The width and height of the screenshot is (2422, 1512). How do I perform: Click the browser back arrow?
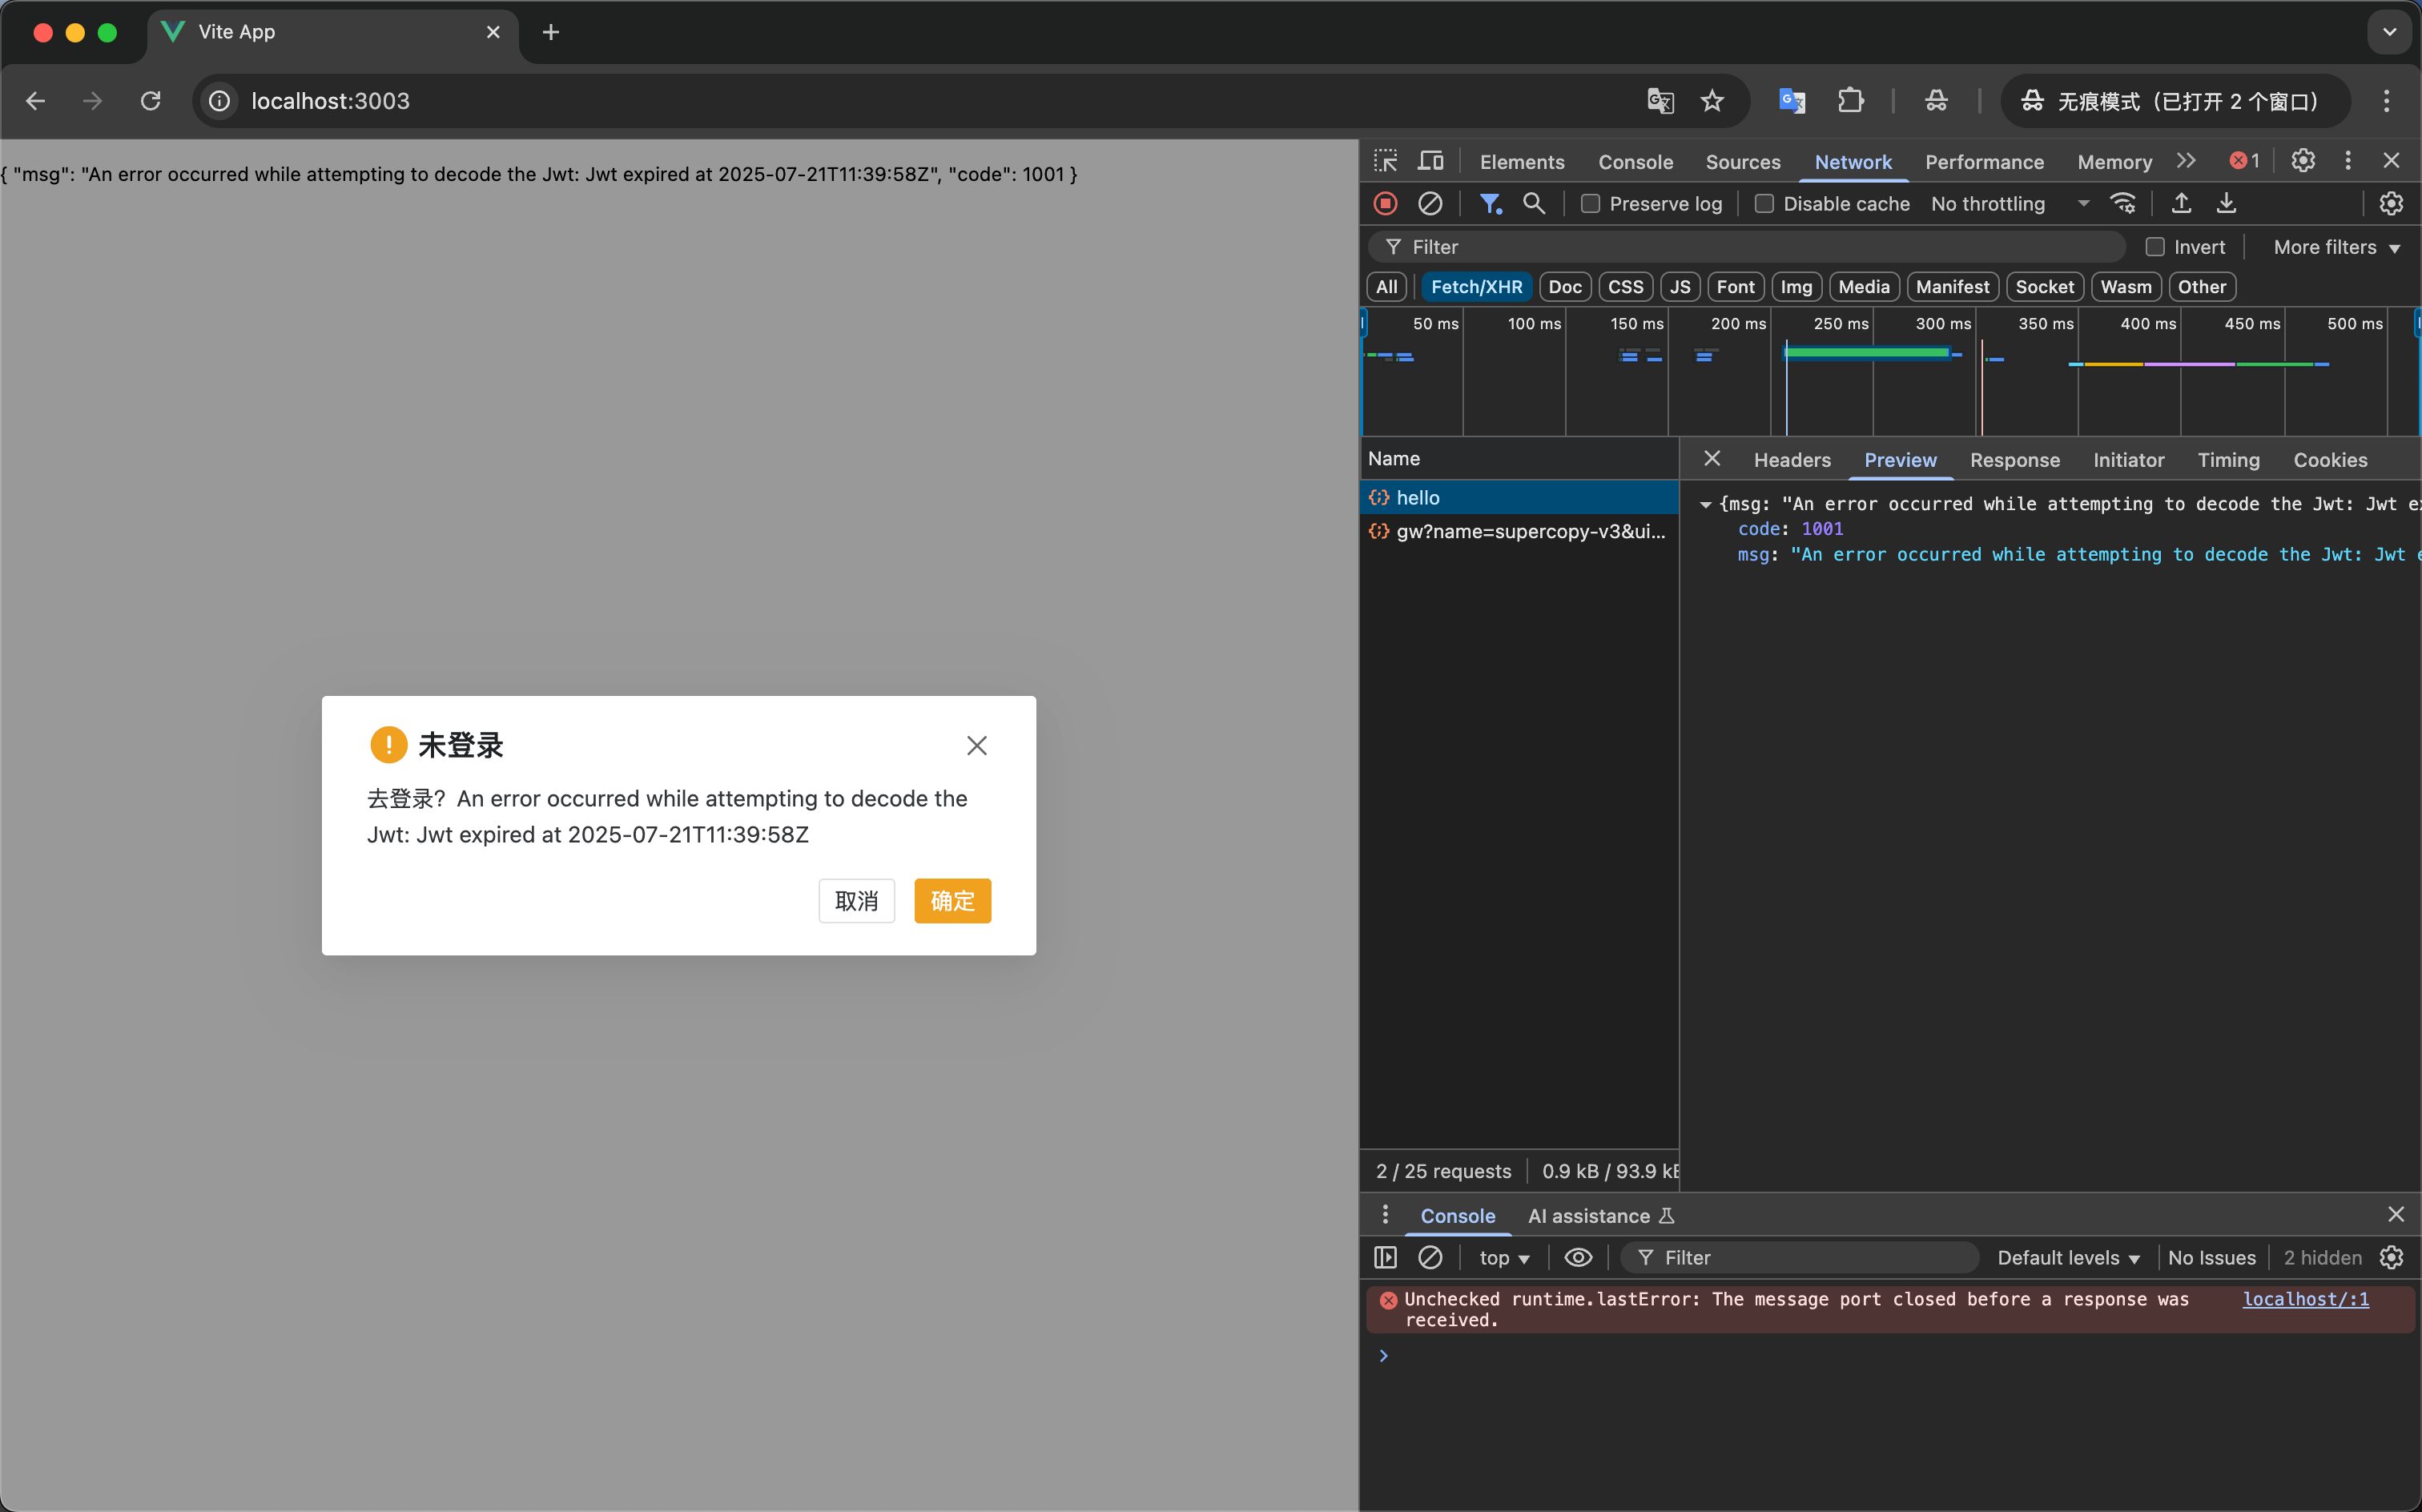coord(36,101)
